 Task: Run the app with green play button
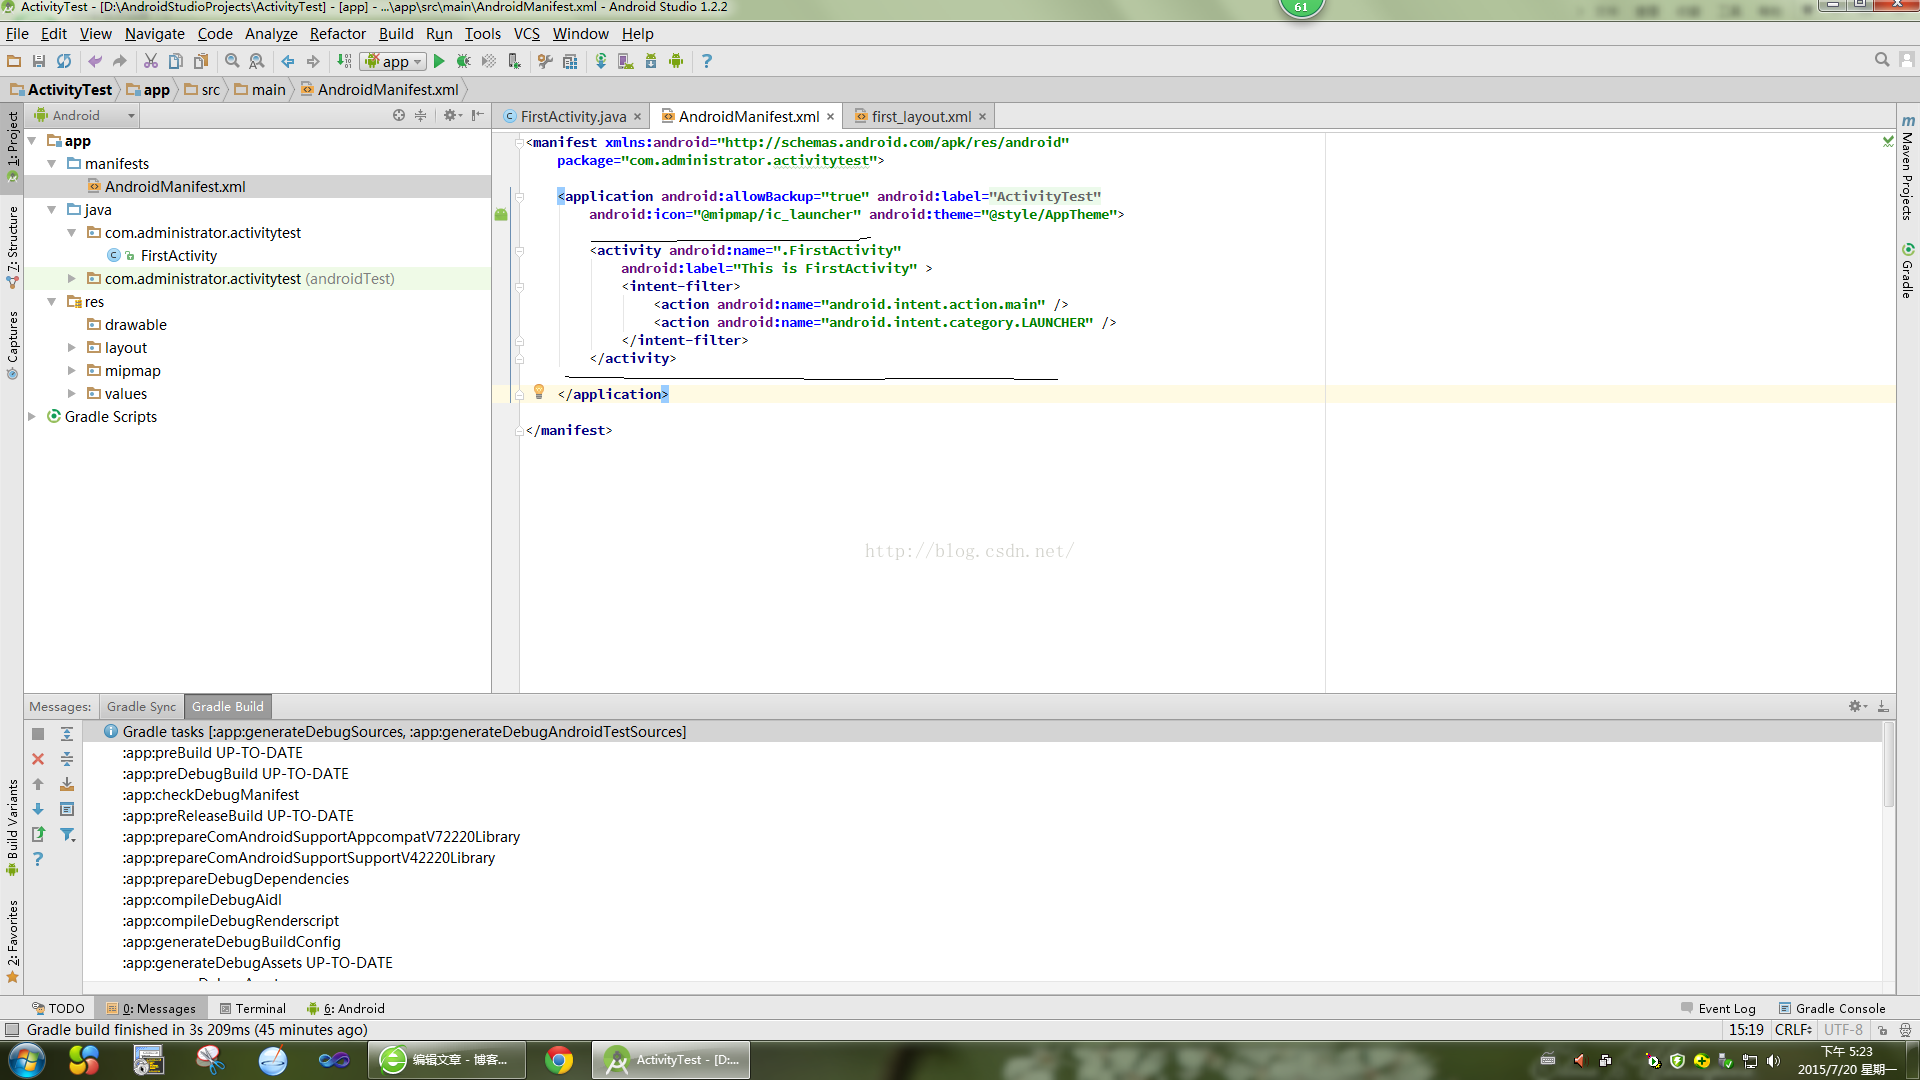point(439,61)
